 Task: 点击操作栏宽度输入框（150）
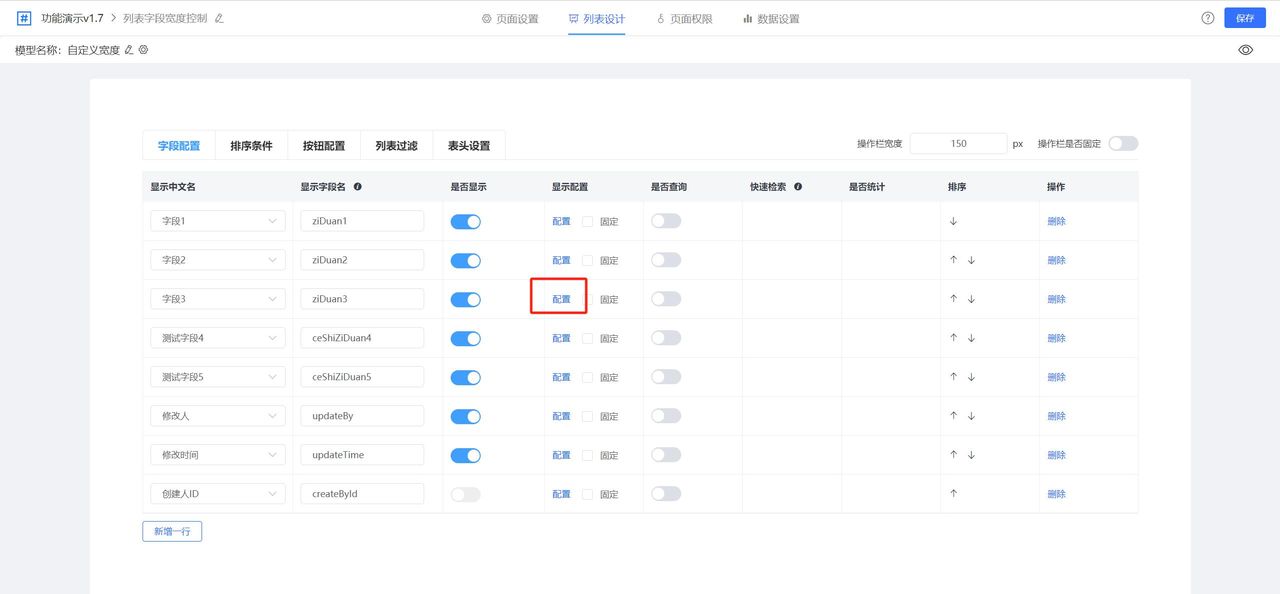click(x=958, y=143)
